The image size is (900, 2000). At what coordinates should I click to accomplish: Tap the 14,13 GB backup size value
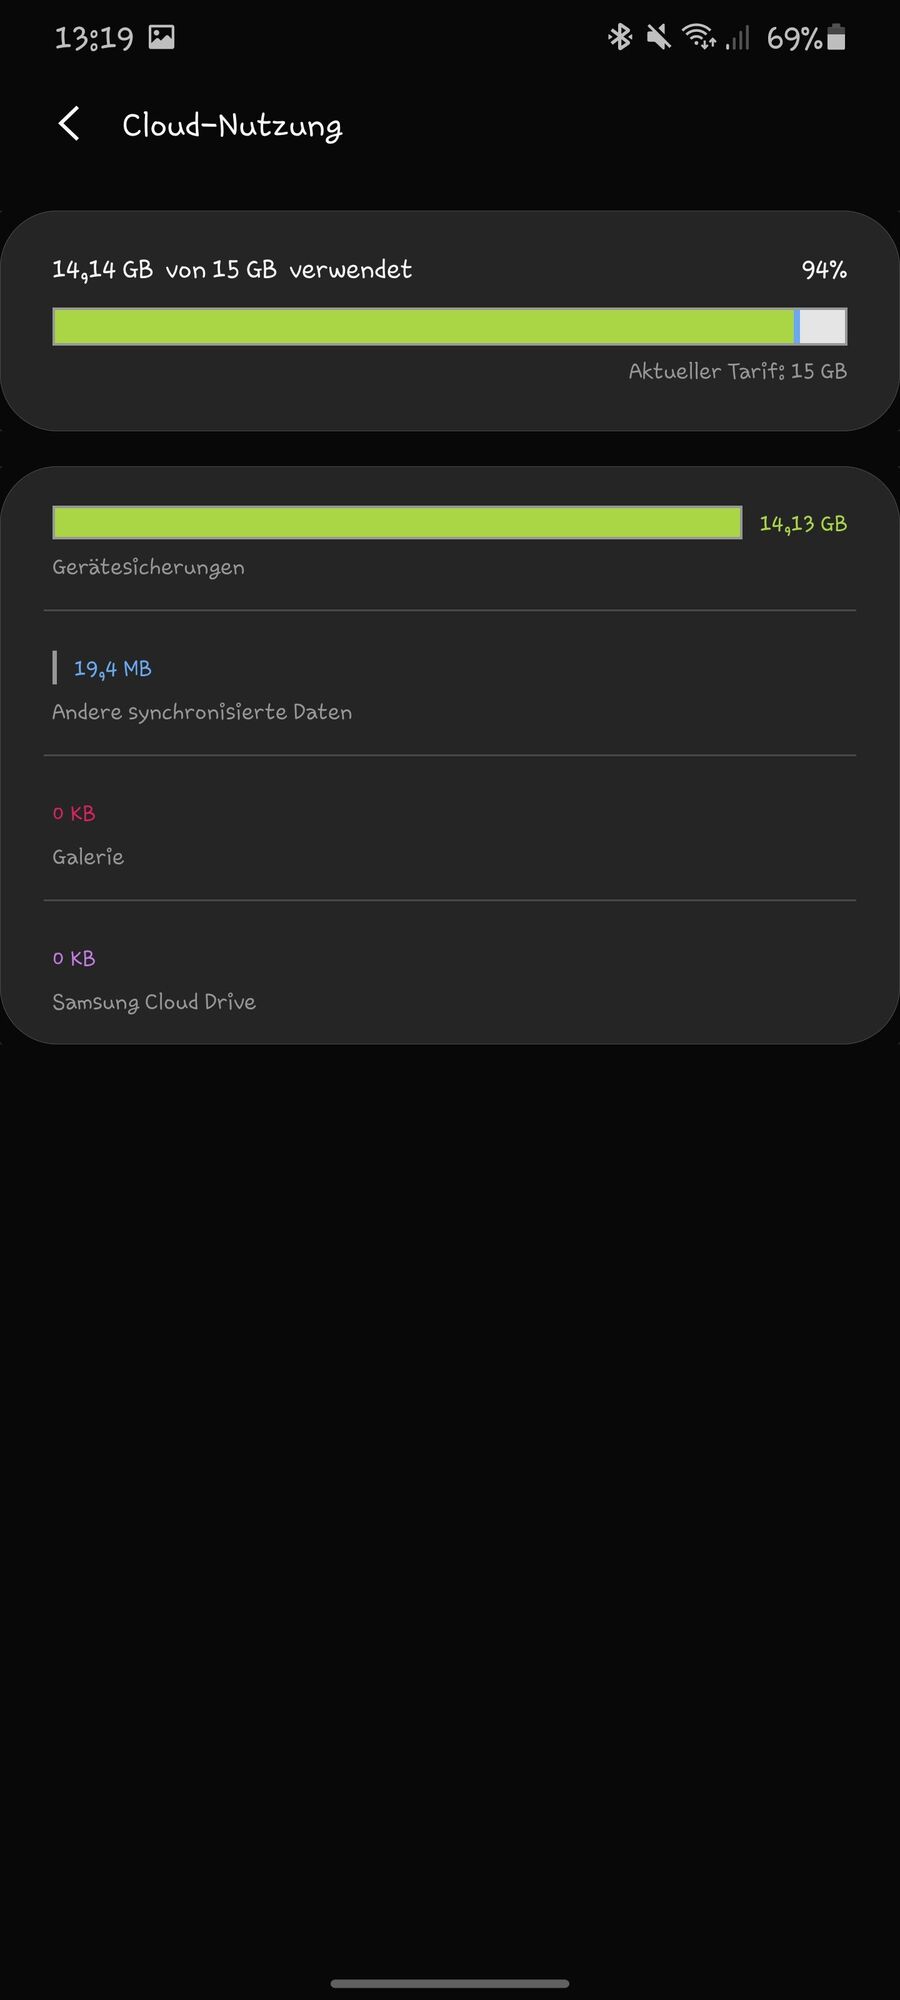pyautogui.click(x=803, y=524)
